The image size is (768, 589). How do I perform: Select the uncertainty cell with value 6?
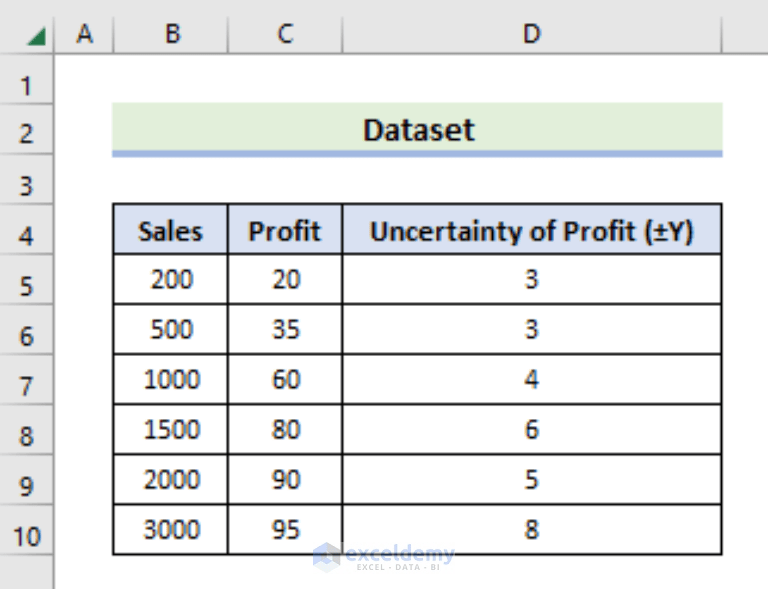click(531, 429)
